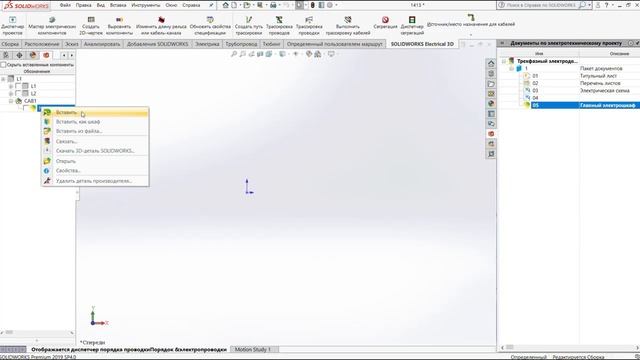The width and height of the screenshot is (640, 360).
Task: Click Трассировка проводки tool
Action: tap(309, 25)
